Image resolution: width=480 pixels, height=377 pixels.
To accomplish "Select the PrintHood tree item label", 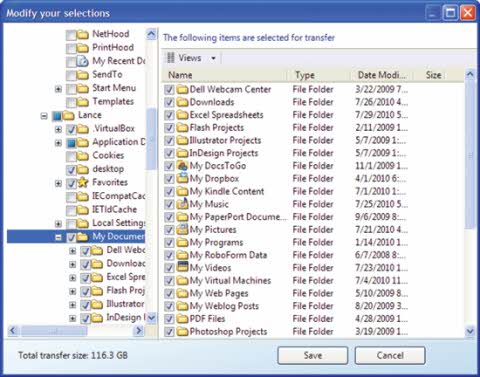I will coord(113,47).
